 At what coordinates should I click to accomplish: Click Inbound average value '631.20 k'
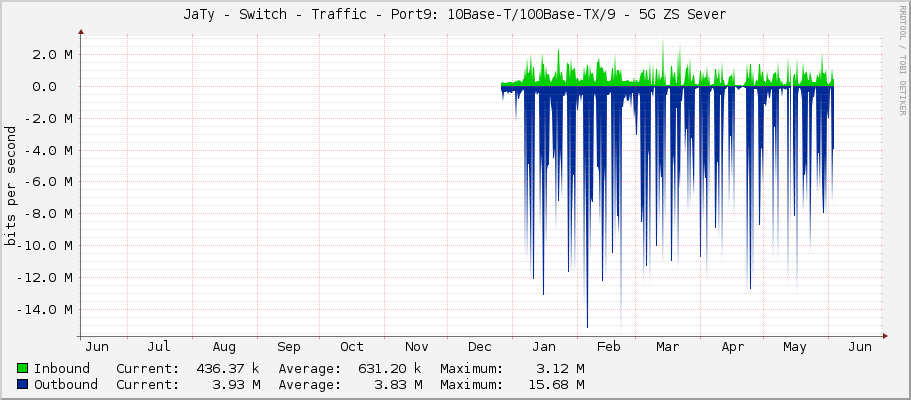(390, 368)
